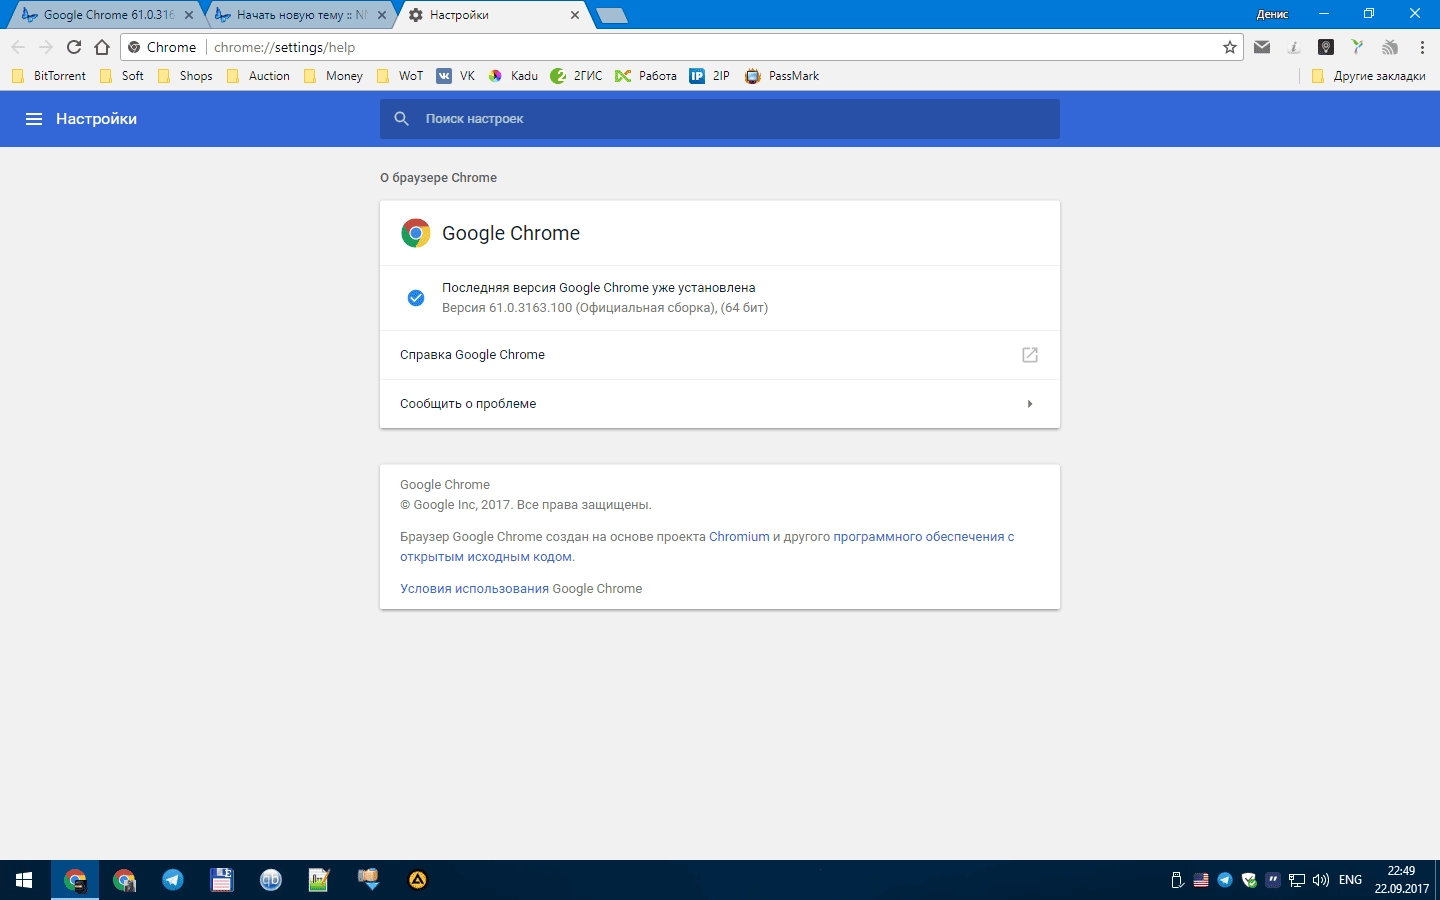This screenshot has width=1440, height=900.
Task: Close the Начать новую тему tab
Action: 382,15
